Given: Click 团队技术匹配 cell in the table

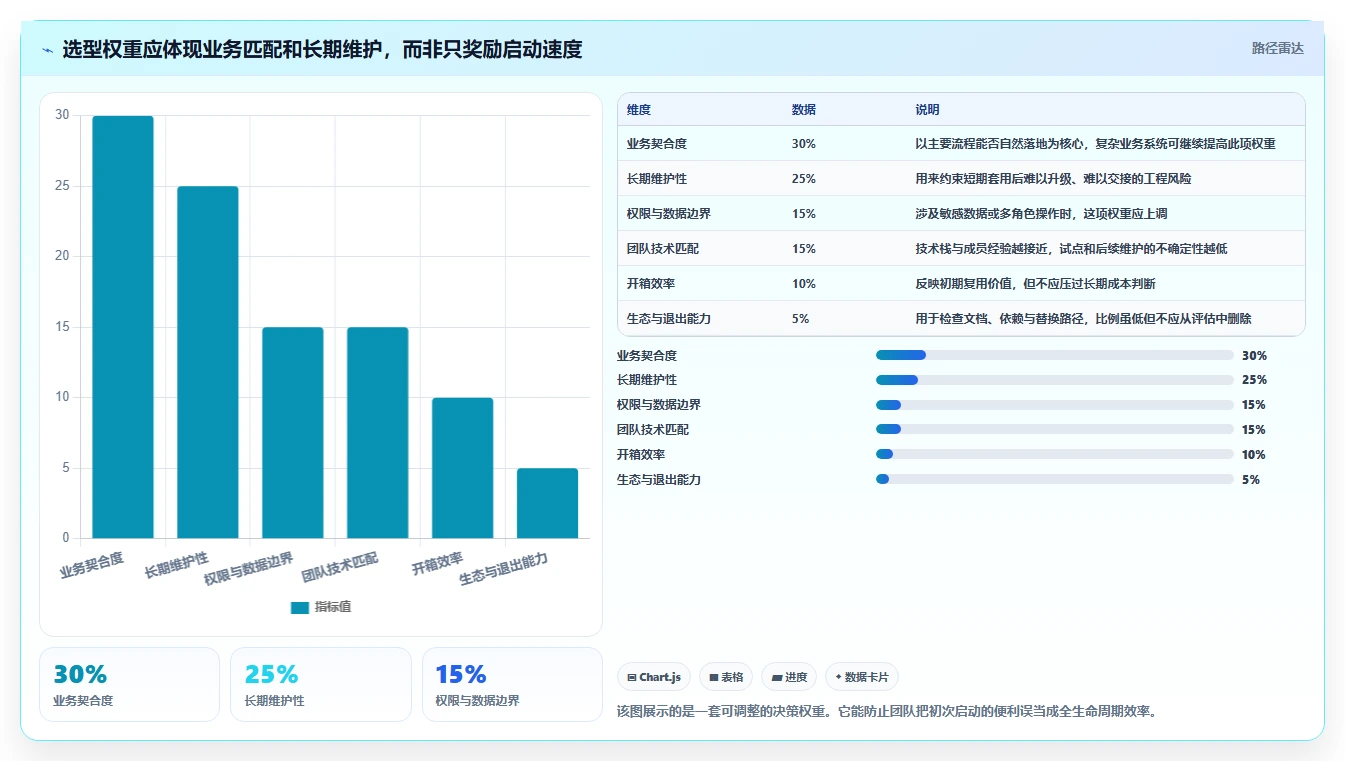Looking at the screenshot, I should (x=663, y=249).
